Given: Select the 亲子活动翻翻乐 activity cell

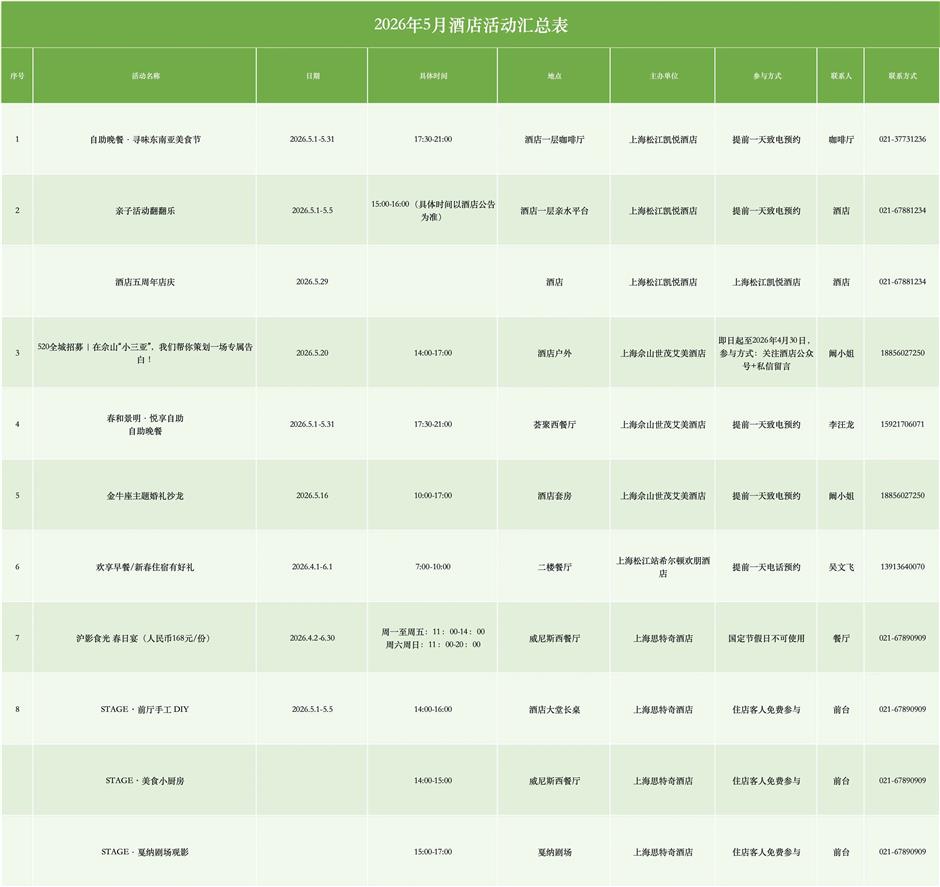Looking at the screenshot, I should point(145,211).
